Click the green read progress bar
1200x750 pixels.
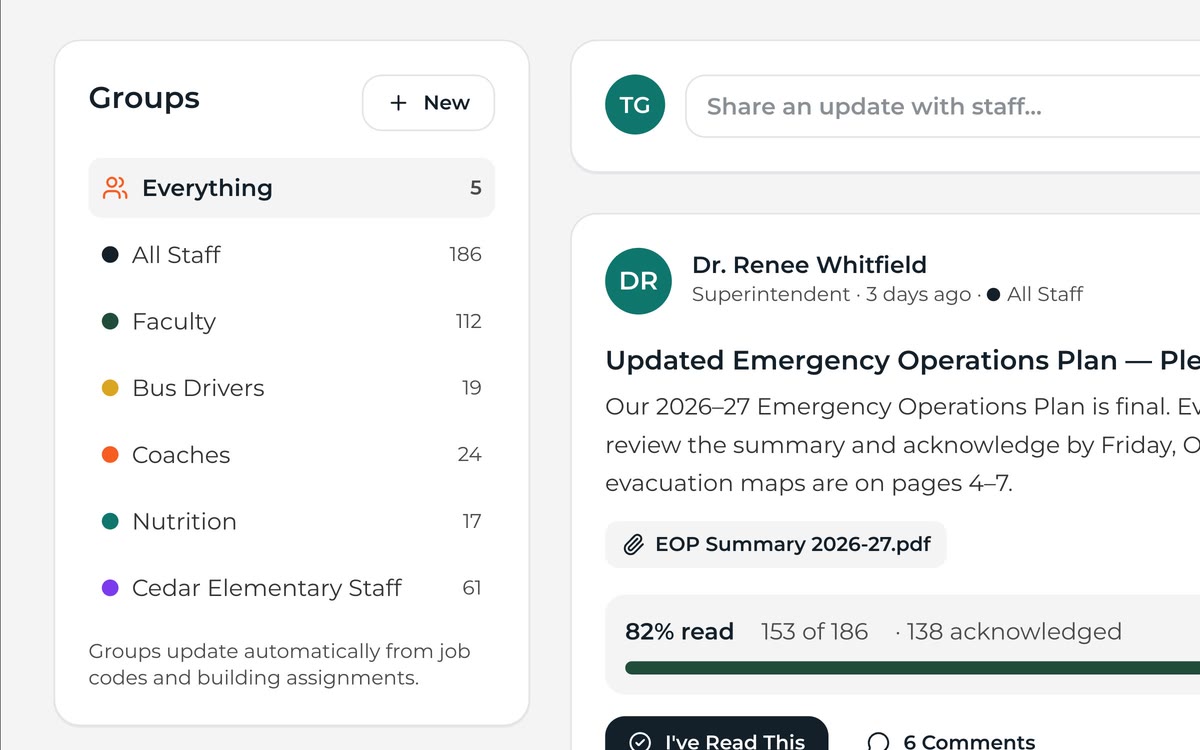pos(912,667)
